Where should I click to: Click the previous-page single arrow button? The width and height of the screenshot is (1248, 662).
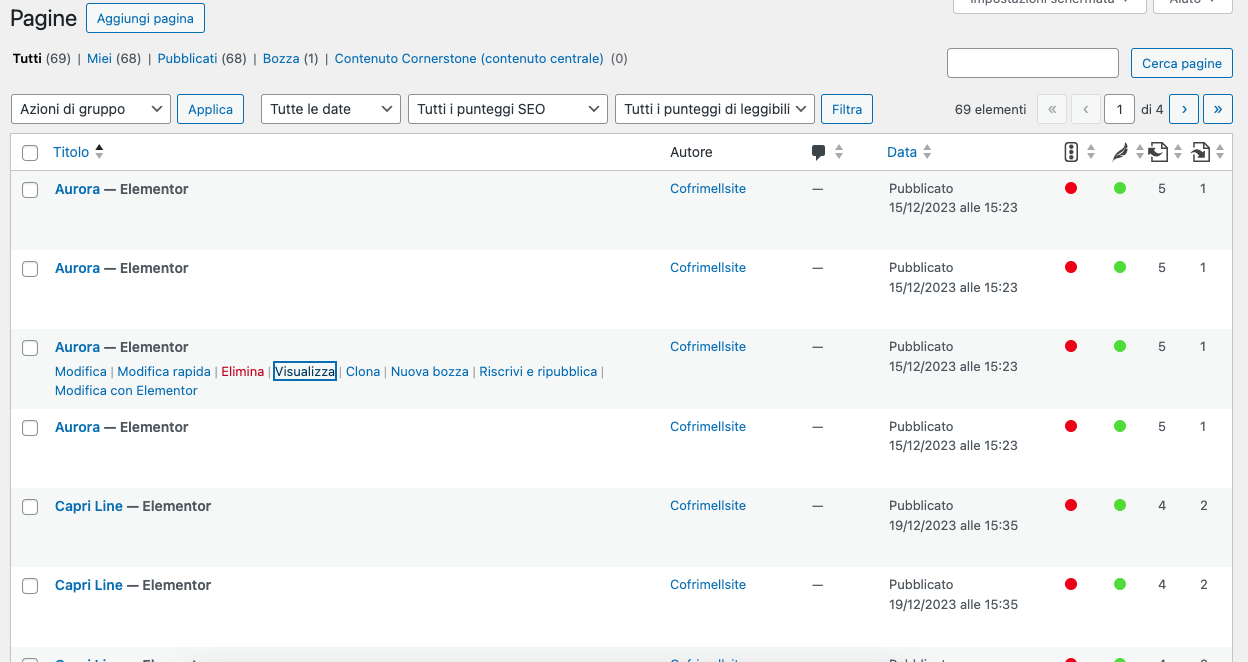coord(1086,109)
